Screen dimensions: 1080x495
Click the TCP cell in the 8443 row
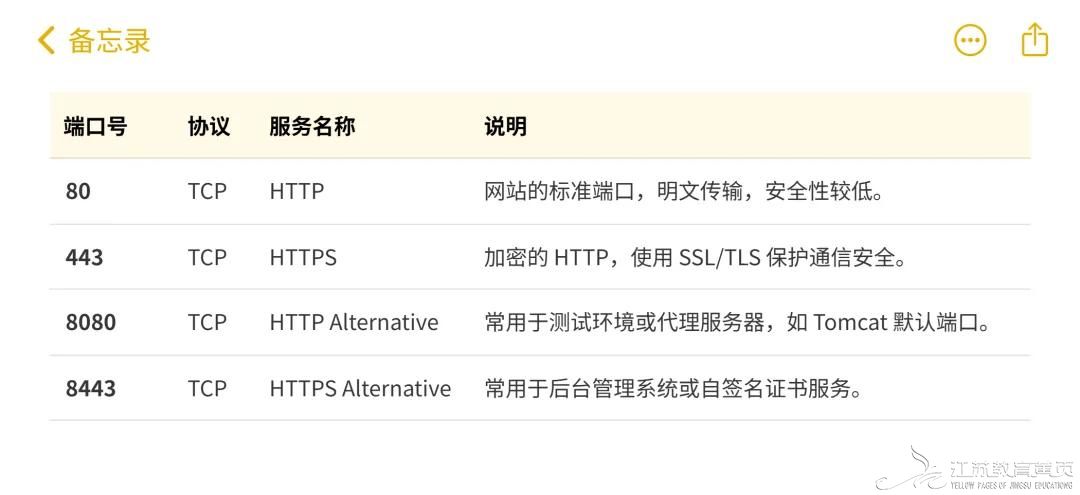[x=207, y=388]
